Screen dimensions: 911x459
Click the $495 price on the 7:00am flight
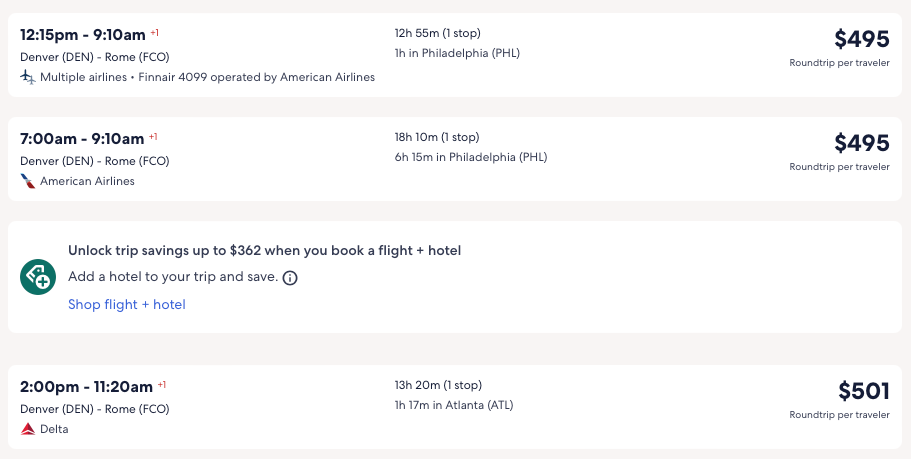pyautogui.click(x=861, y=143)
